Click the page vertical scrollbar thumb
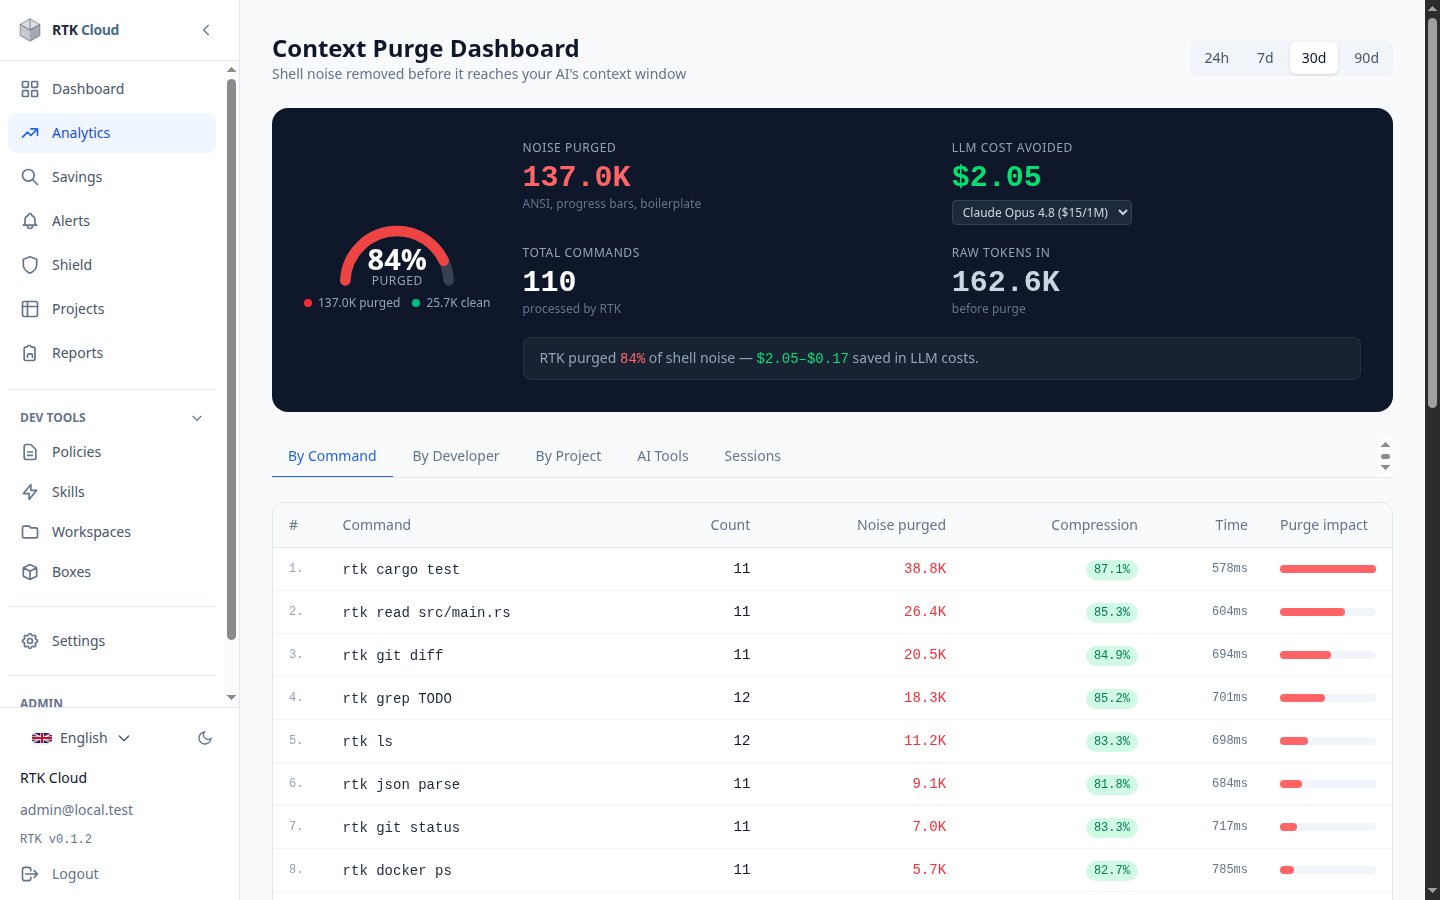Viewport: 1440px width, 900px height. click(1432, 212)
